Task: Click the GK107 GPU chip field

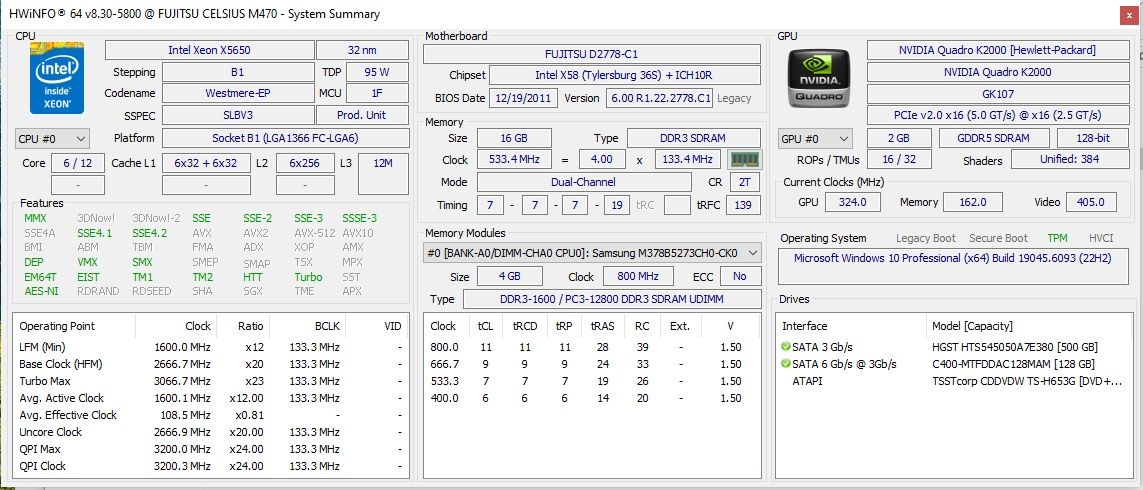Action: (x=998, y=94)
